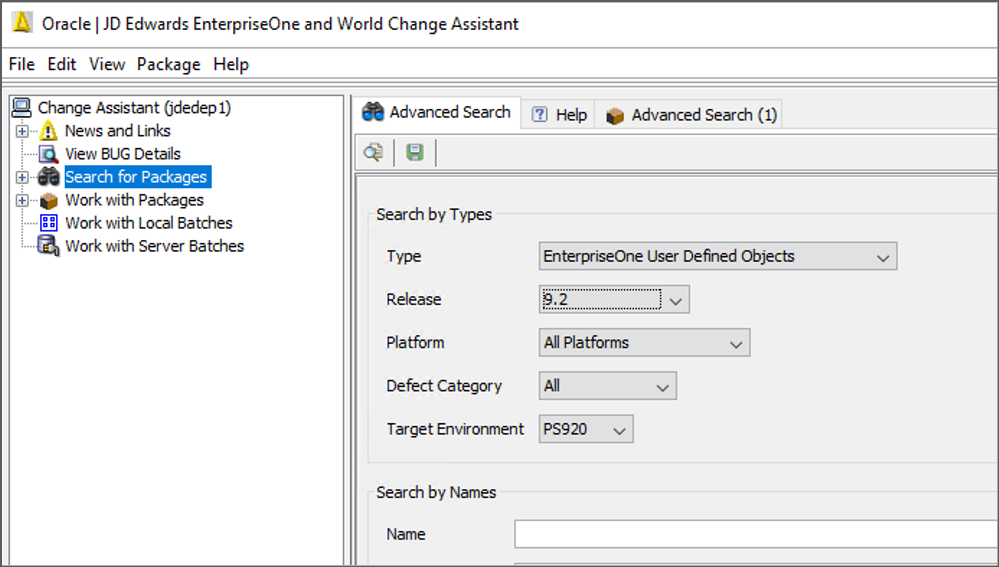Image resolution: width=999 pixels, height=567 pixels.
Task: Open the Package menu
Action: [x=169, y=64]
